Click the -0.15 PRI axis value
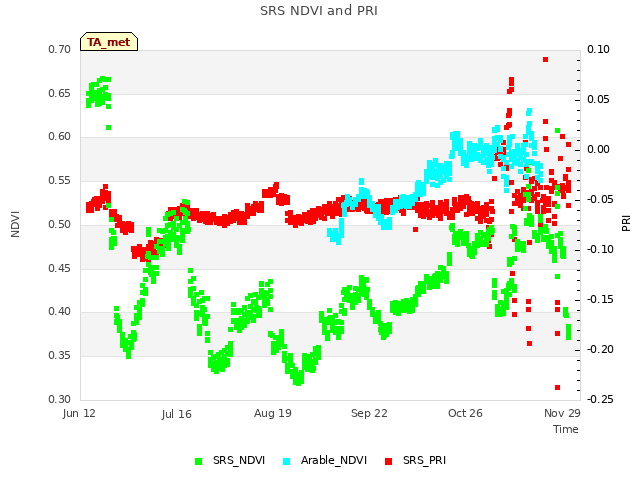Screen dimensions: 640x480 tap(600, 300)
